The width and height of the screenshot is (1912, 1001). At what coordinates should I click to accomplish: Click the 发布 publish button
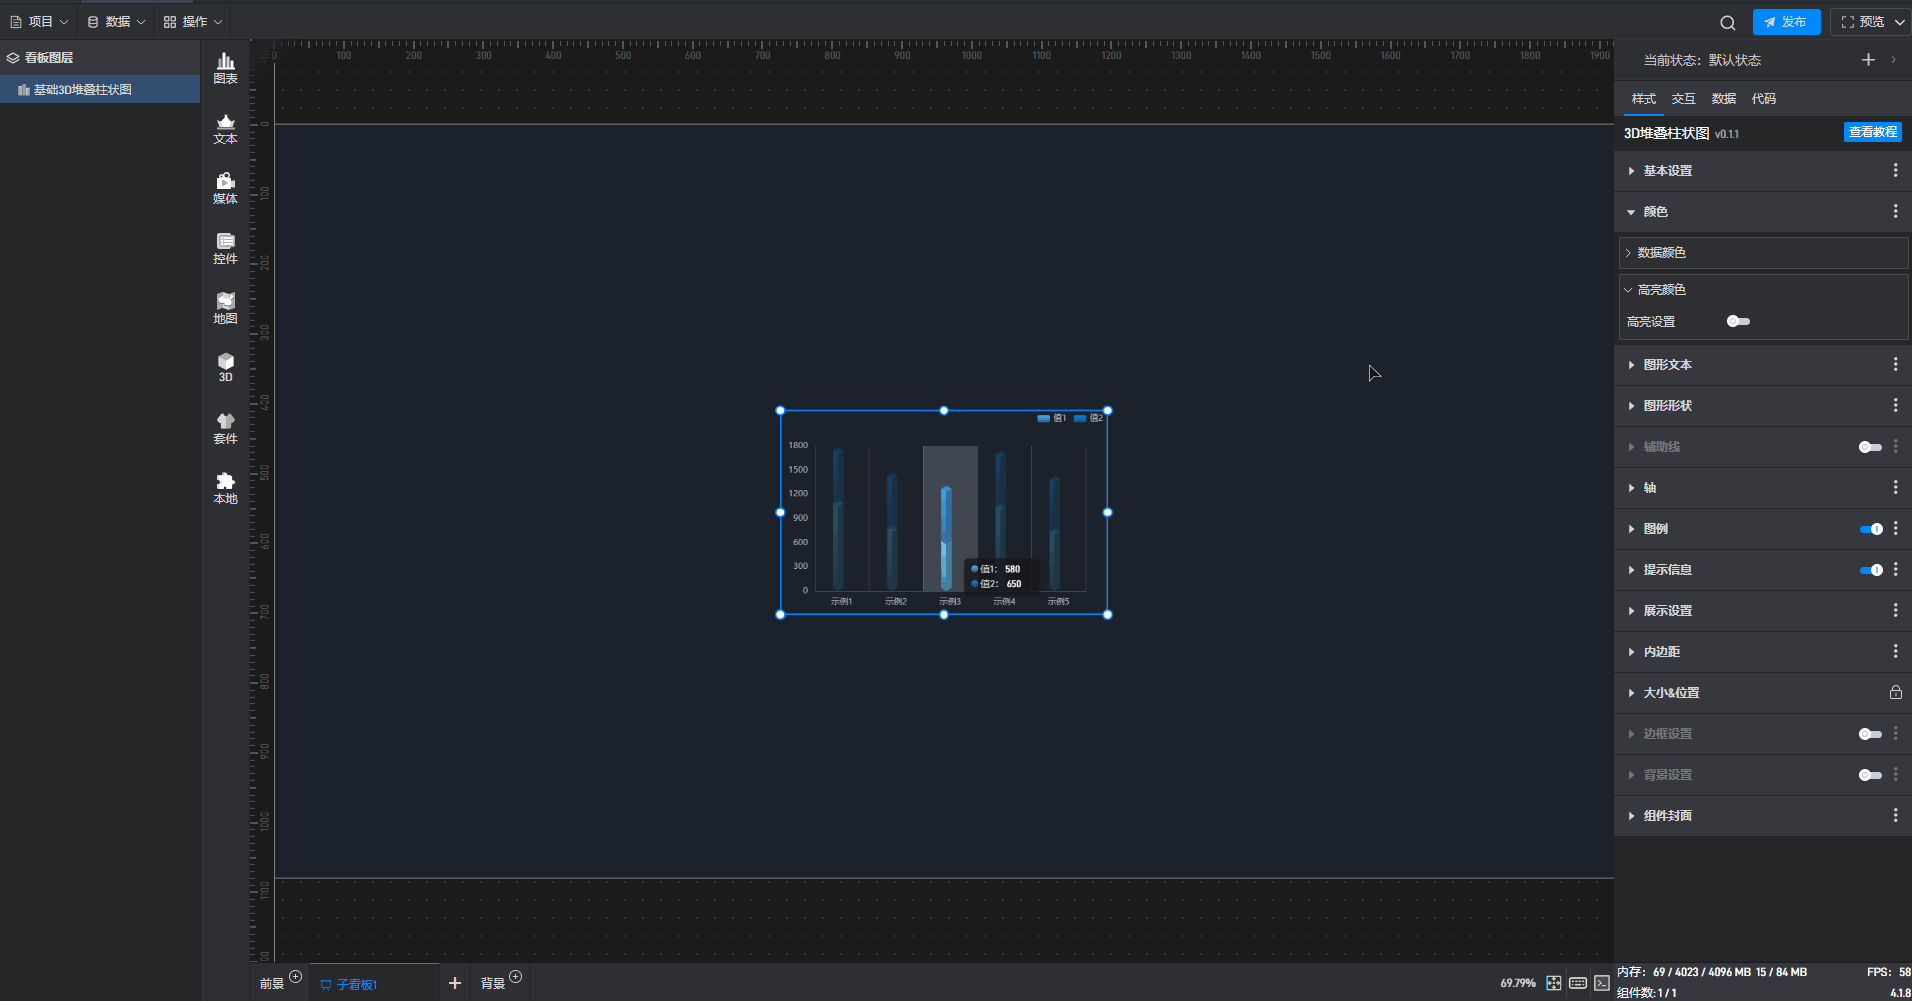[1786, 22]
